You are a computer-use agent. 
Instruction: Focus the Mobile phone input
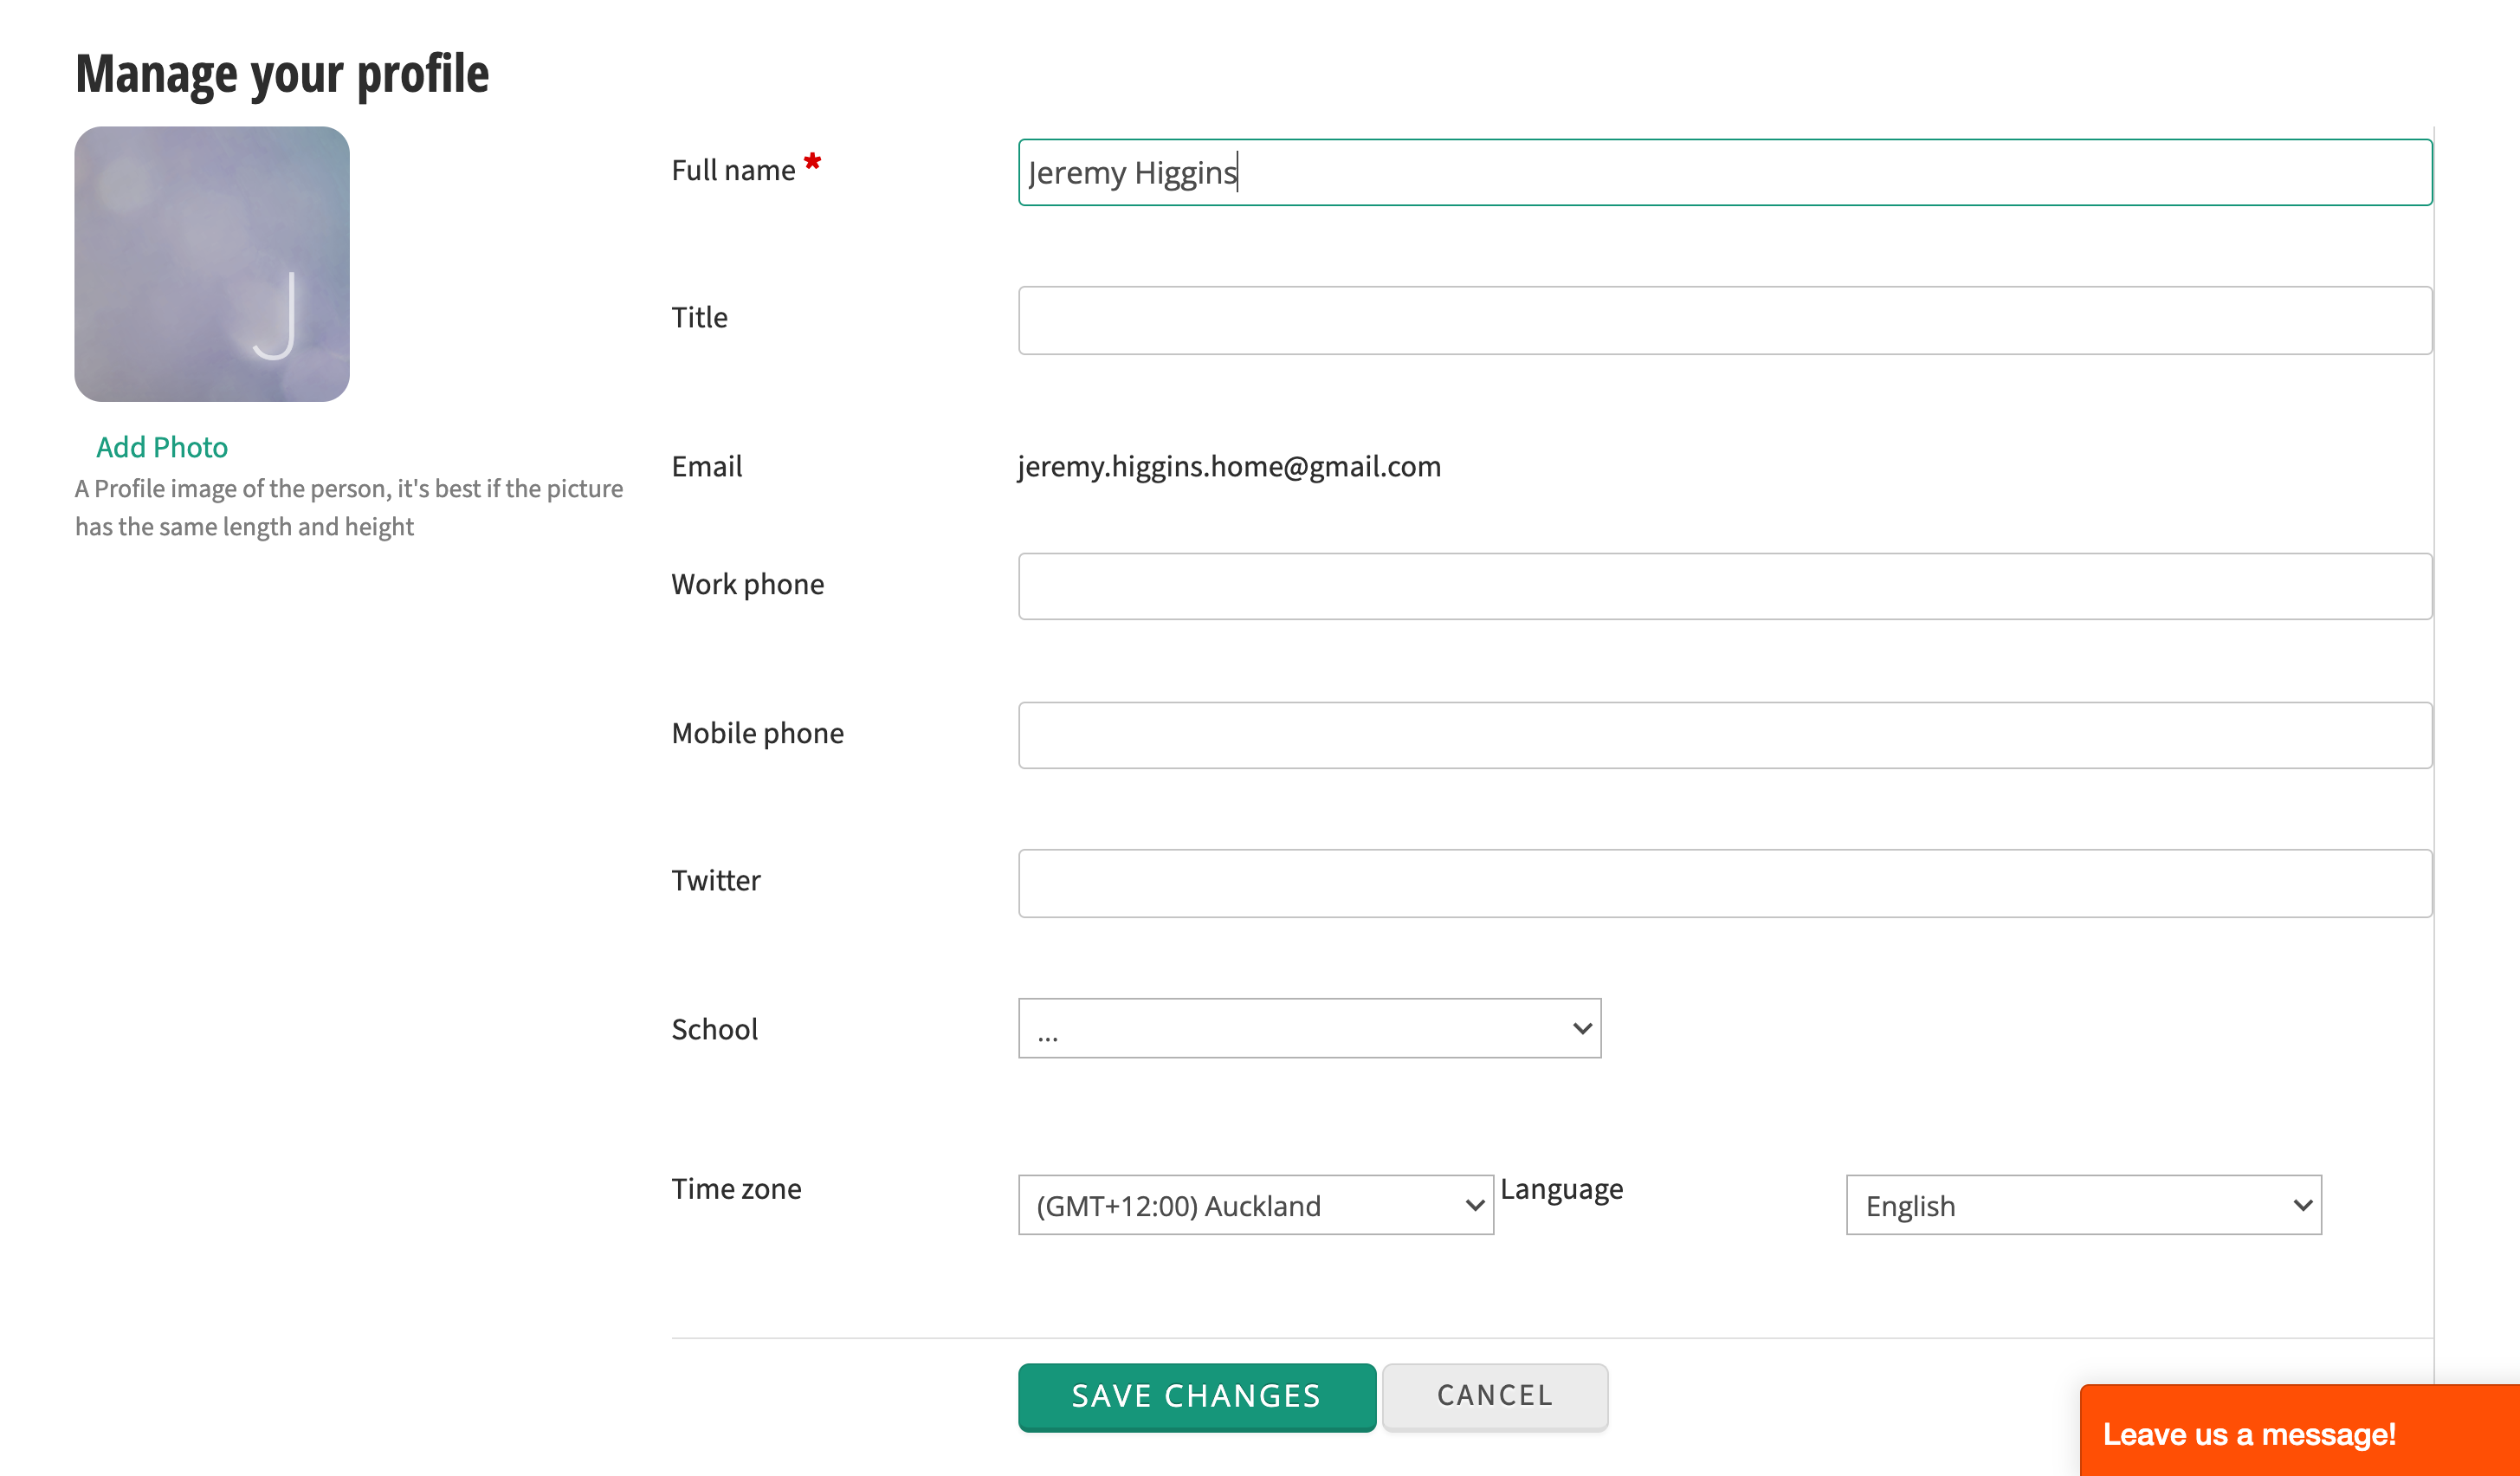[x=1724, y=735]
